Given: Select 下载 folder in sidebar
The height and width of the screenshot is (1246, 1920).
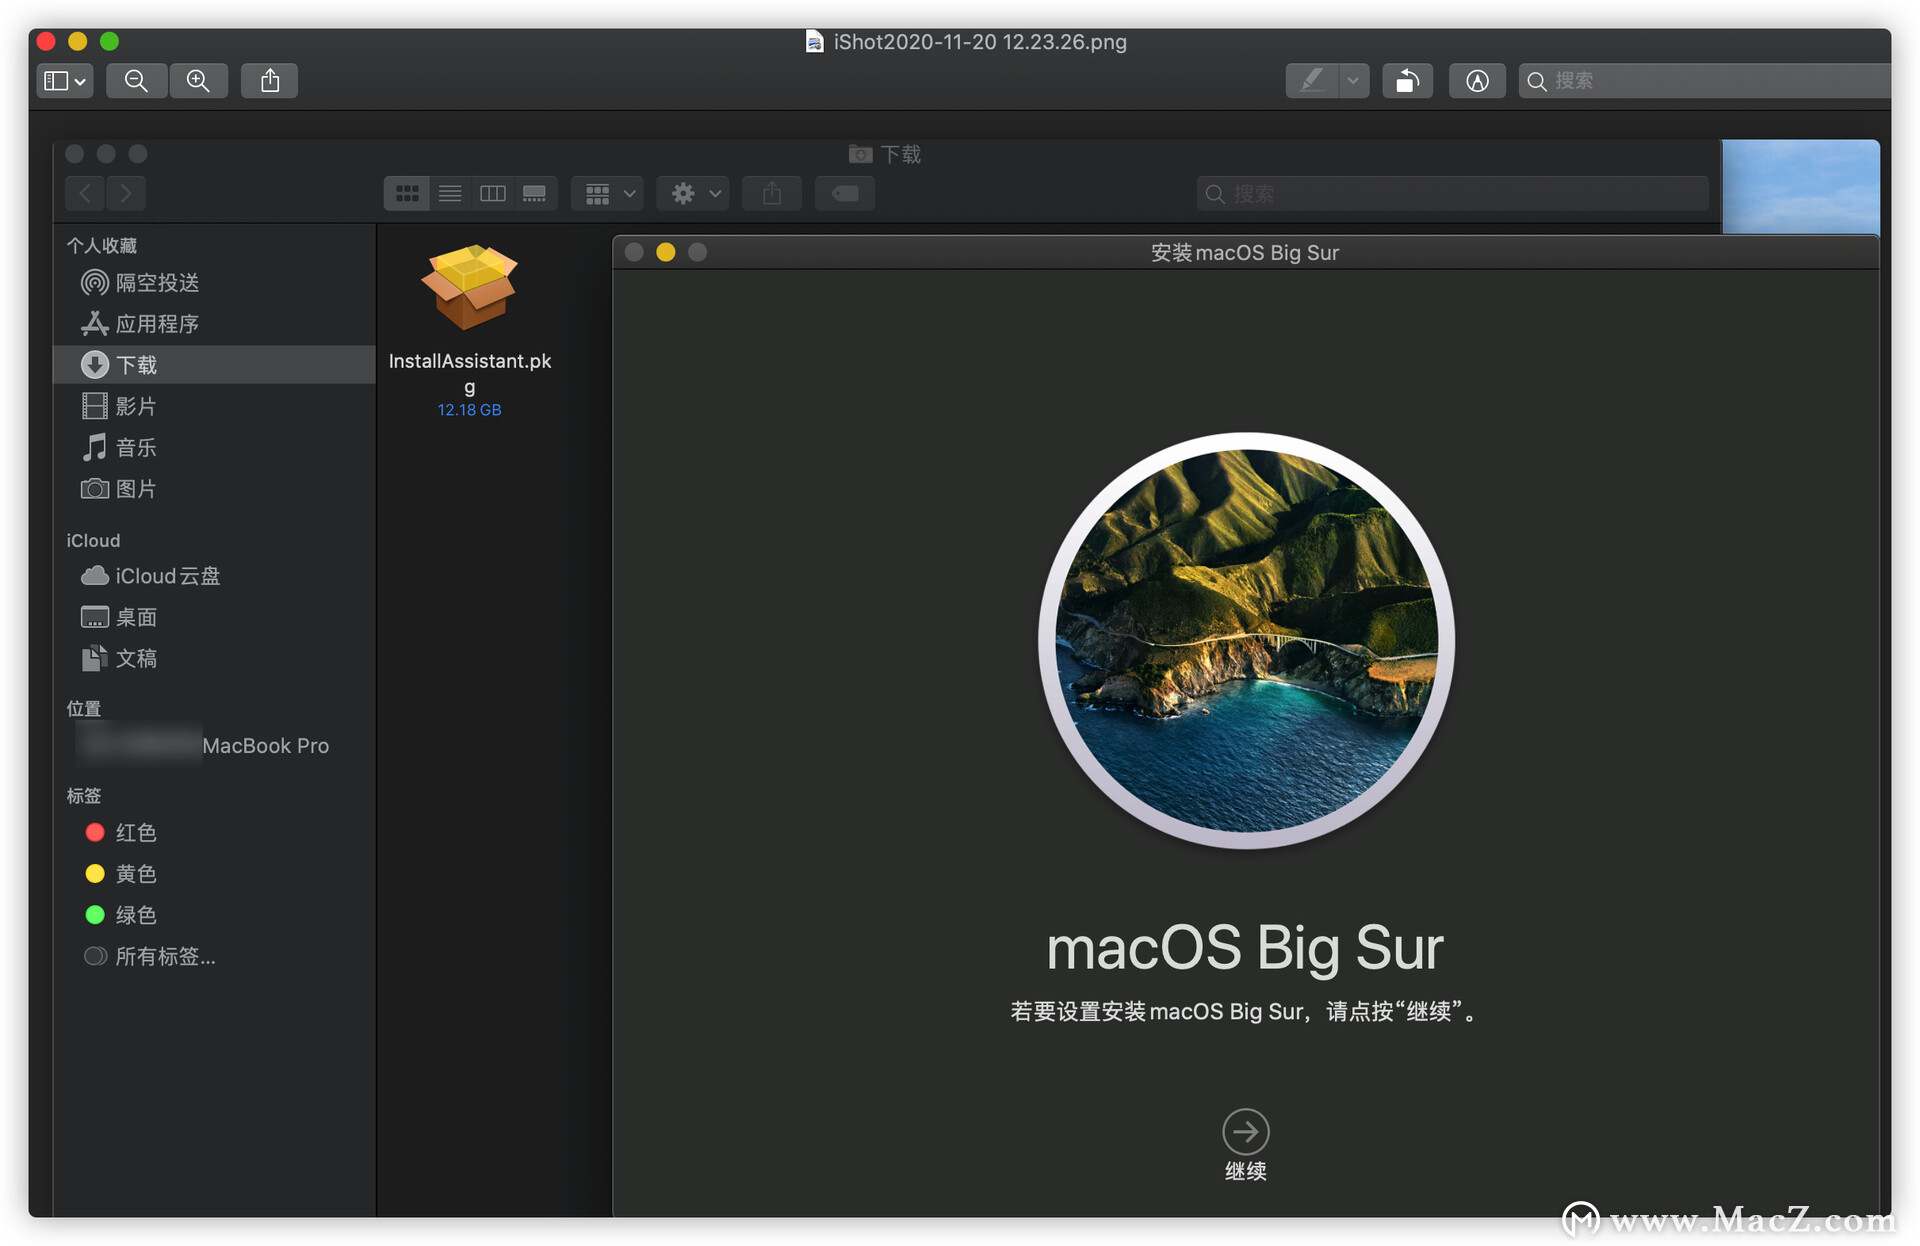Looking at the screenshot, I should pos(214,365).
